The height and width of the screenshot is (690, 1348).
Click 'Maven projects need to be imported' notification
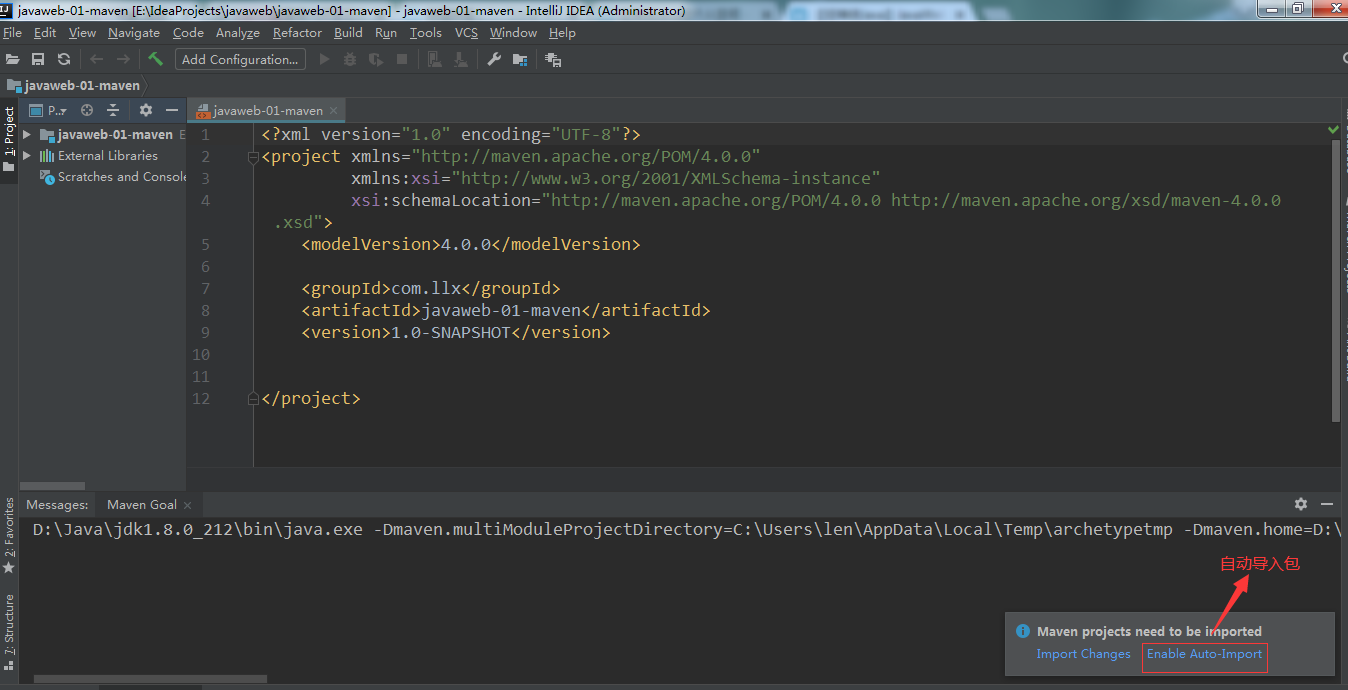click(x=1149, y=631)
